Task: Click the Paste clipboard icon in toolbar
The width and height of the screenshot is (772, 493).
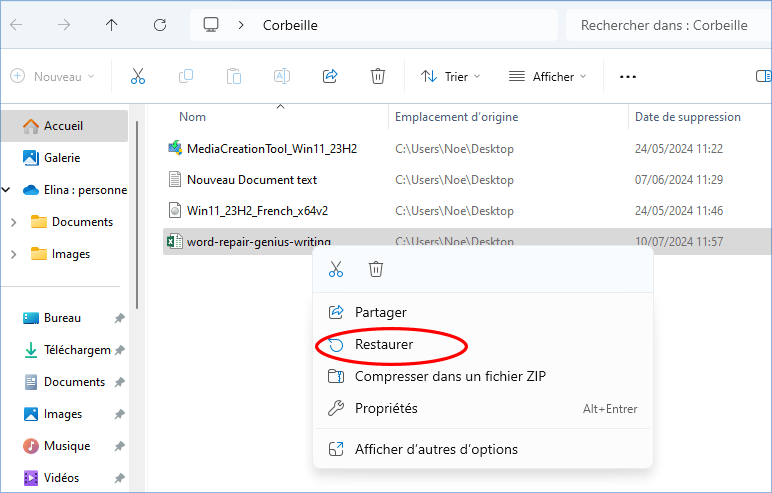Action: pyautogui.click(x=234, y=76)
